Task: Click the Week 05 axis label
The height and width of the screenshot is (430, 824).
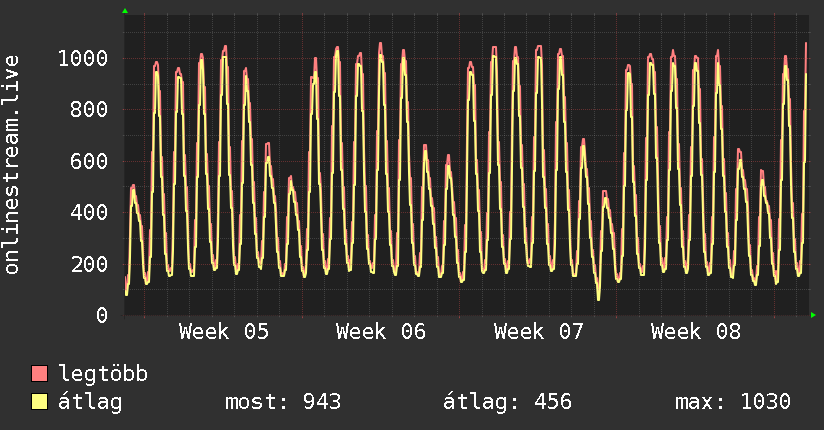Action: [x=224, y=332]
